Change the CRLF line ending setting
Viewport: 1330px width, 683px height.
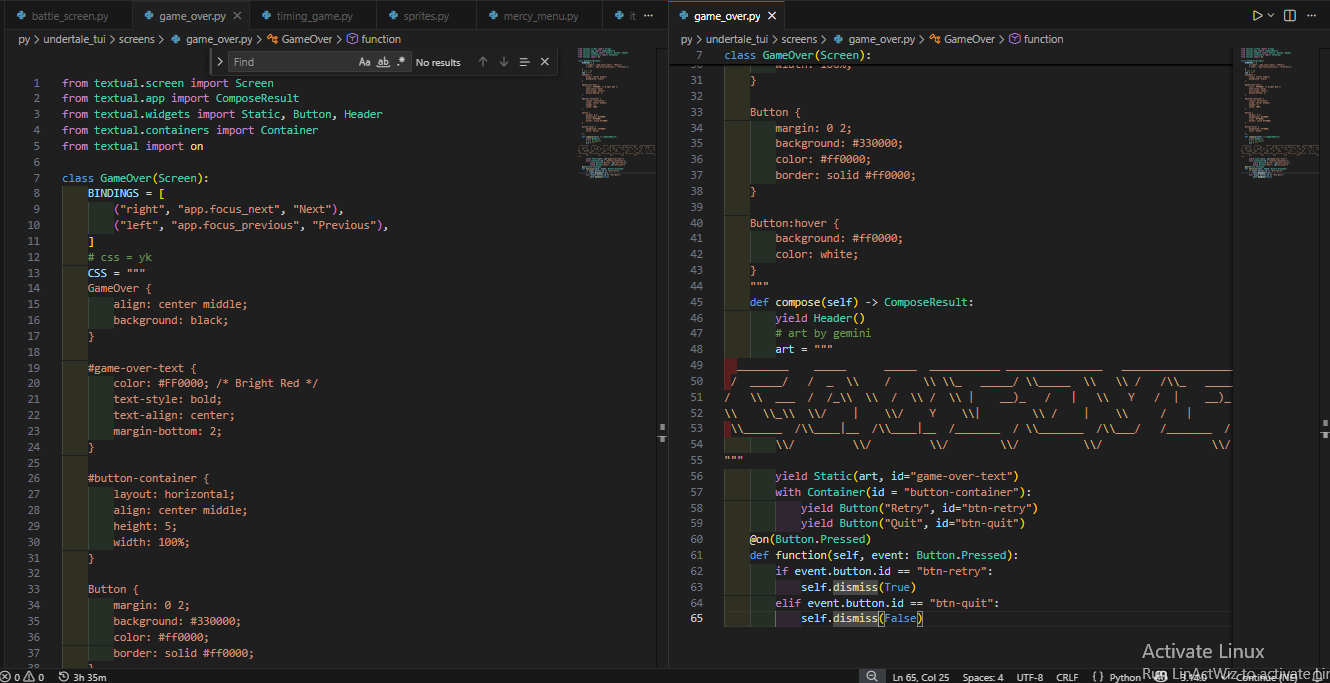point(1067,677)
